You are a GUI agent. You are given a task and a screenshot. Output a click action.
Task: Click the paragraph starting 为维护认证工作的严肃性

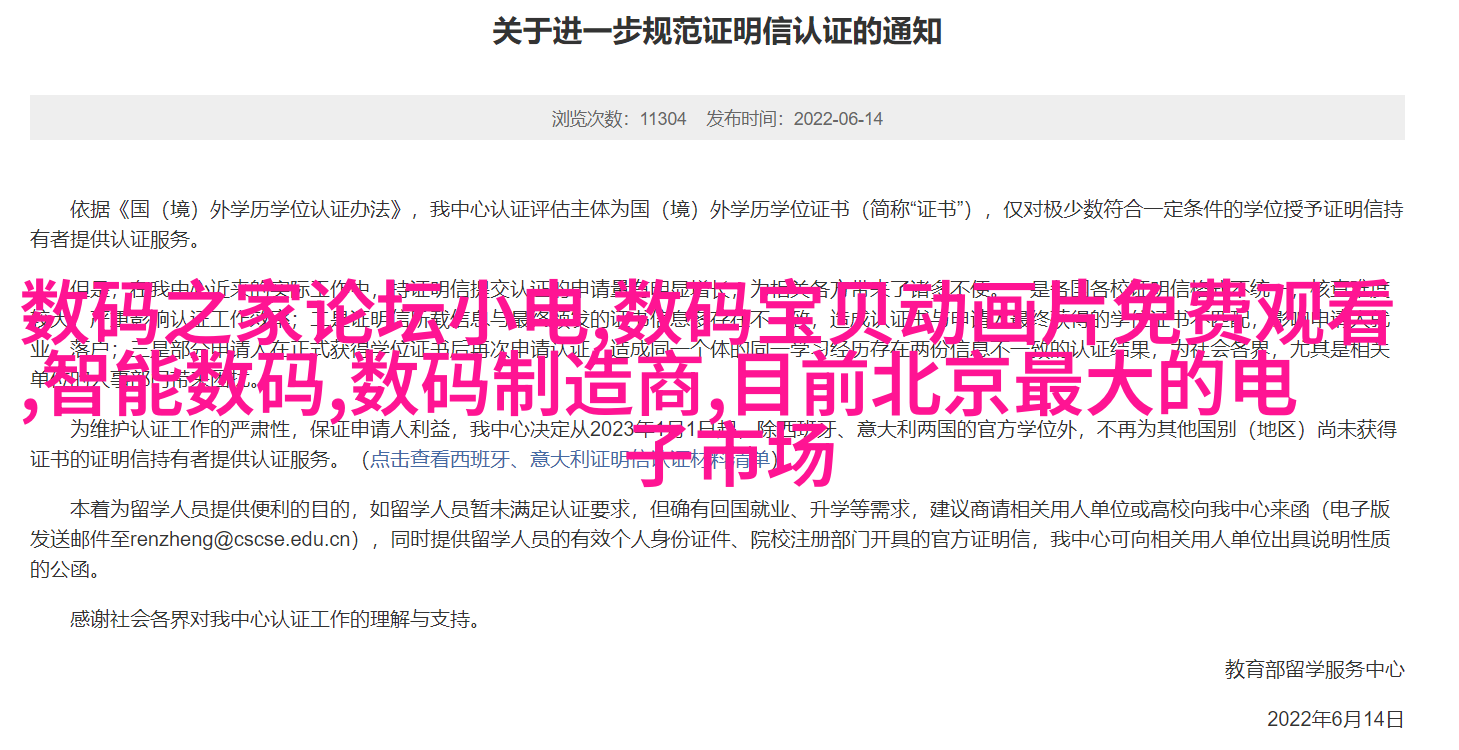[713, 444]
